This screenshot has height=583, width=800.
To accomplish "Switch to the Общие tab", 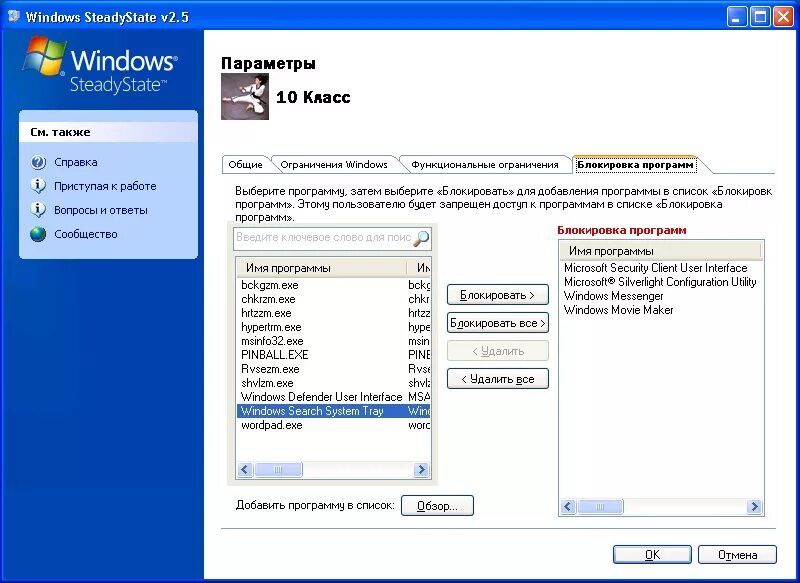I will pos(245,164).
